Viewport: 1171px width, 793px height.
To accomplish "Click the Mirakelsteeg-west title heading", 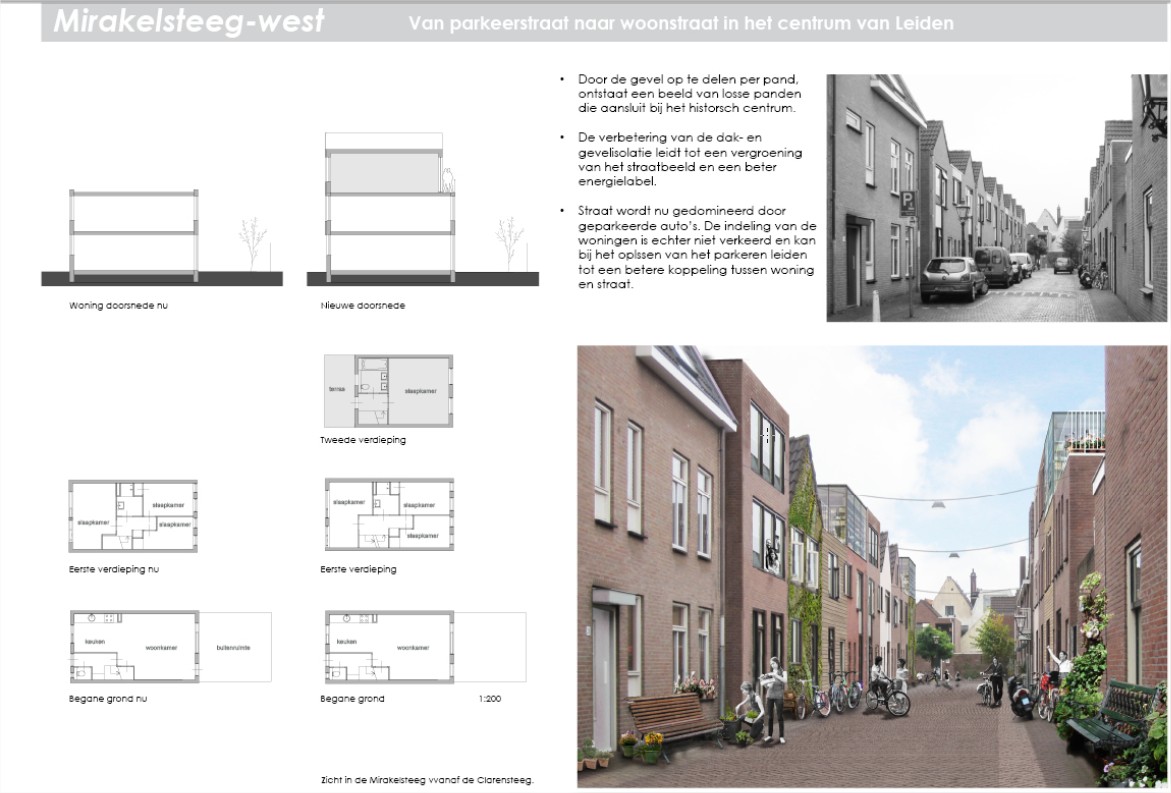I will (x=188, y=22).
